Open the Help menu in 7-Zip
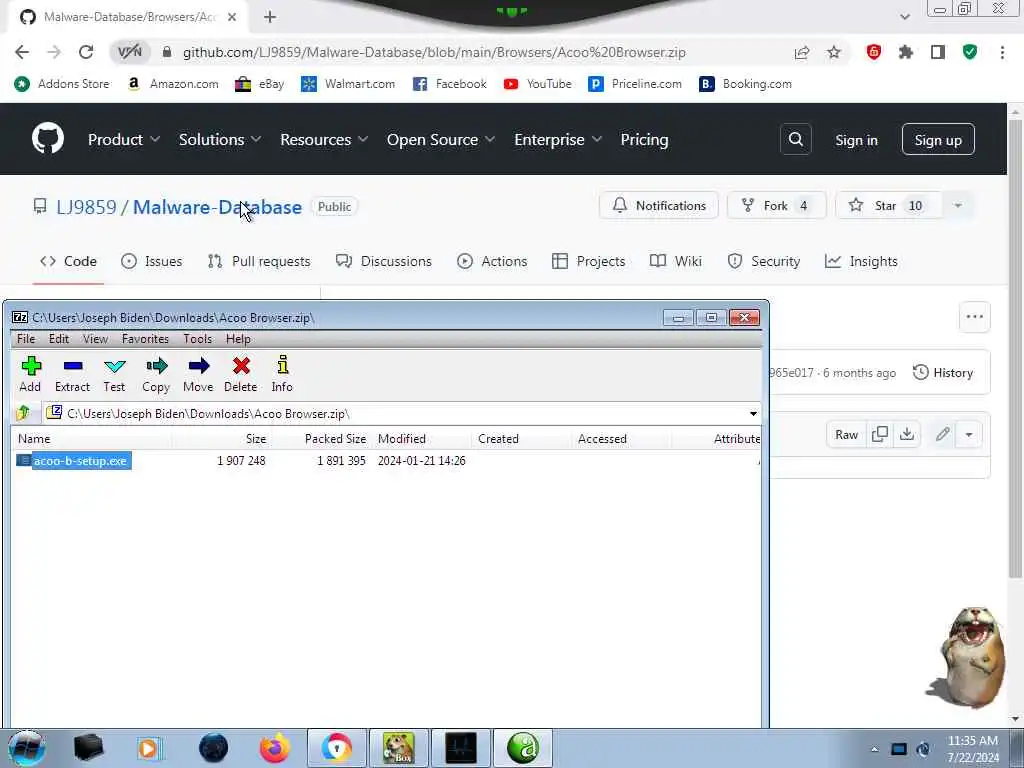 tap(238, 338)
